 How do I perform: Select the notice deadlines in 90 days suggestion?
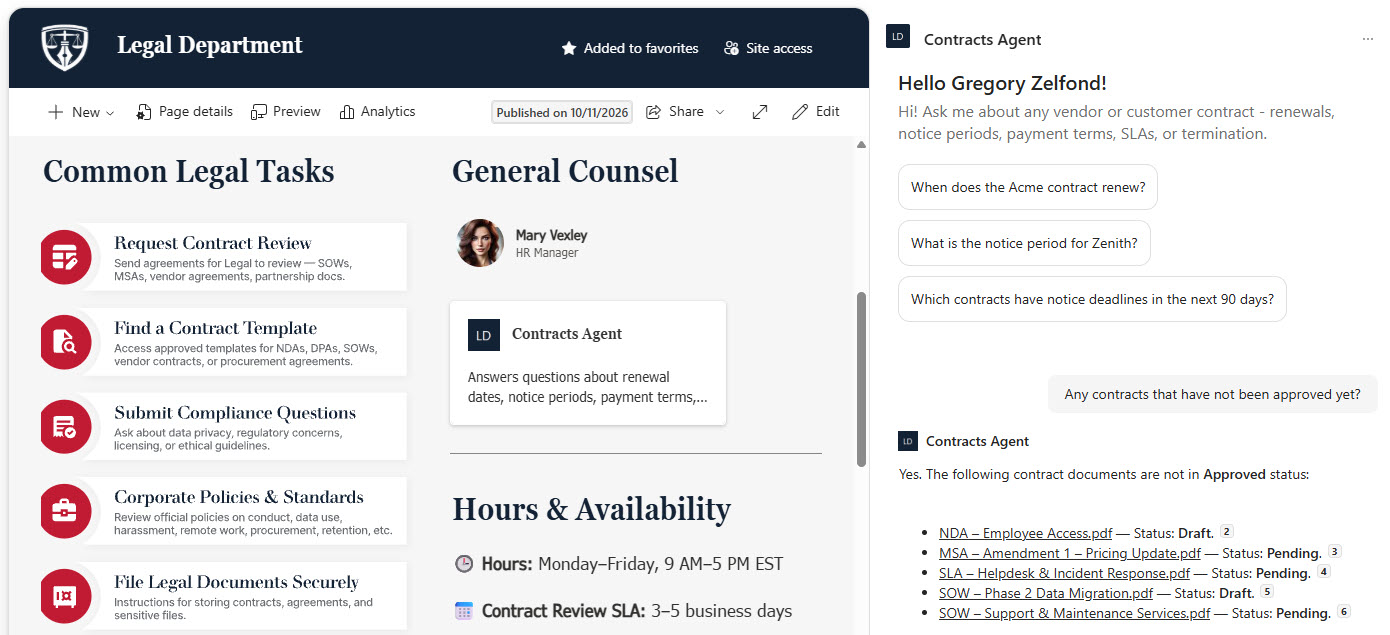1092,299
